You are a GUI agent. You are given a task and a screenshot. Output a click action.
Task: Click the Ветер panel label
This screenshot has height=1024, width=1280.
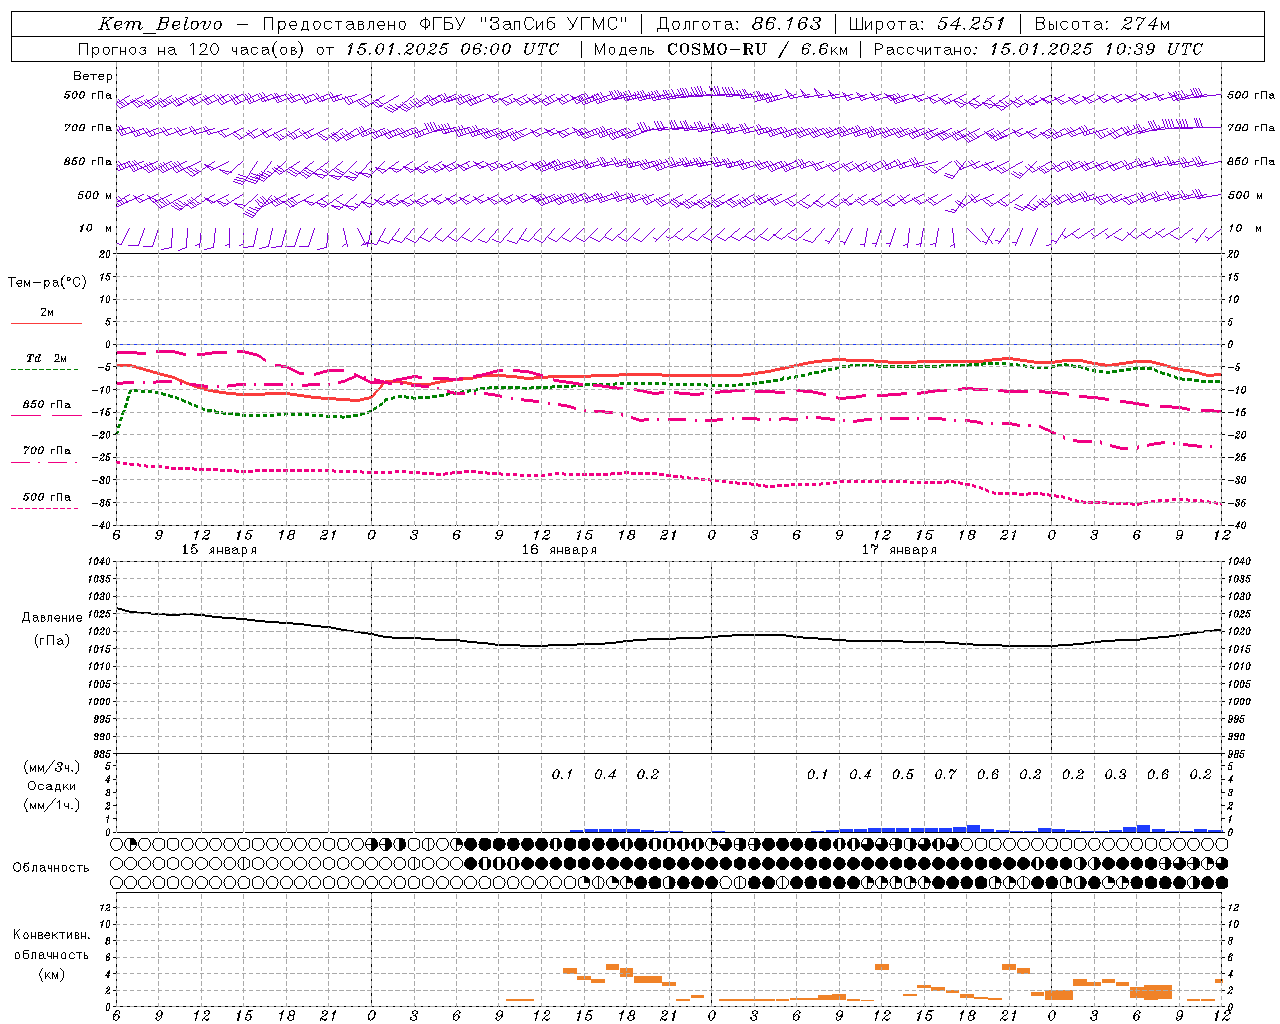pyautogui.click(x=93, y=76)
